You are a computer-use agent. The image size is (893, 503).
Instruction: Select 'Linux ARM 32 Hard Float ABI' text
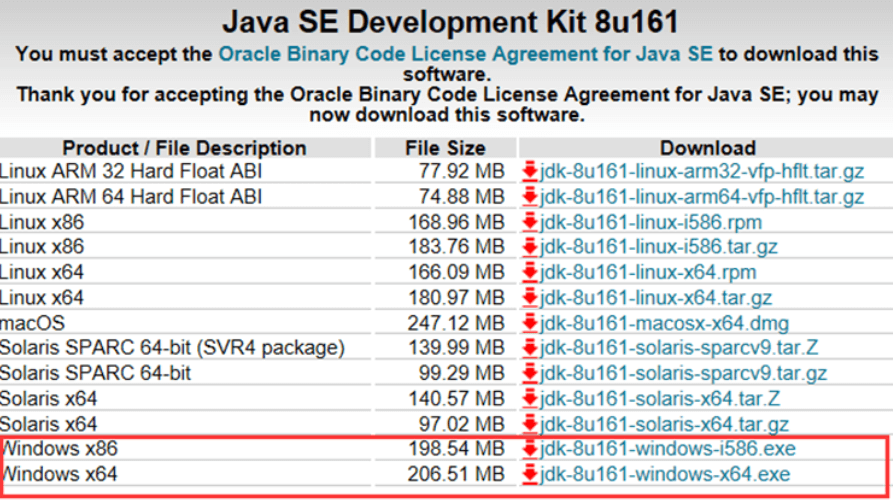131,171
